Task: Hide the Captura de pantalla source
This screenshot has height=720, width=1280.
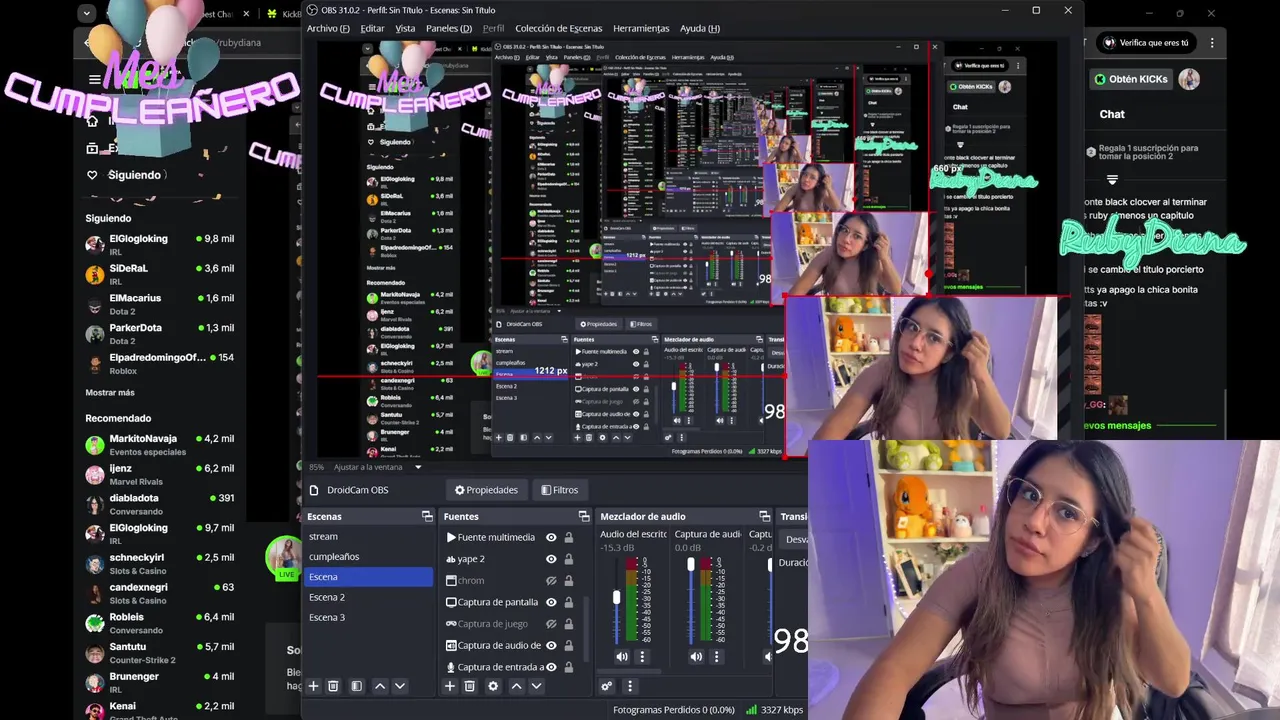Action: pyautogui.click(x=551, y=602)
